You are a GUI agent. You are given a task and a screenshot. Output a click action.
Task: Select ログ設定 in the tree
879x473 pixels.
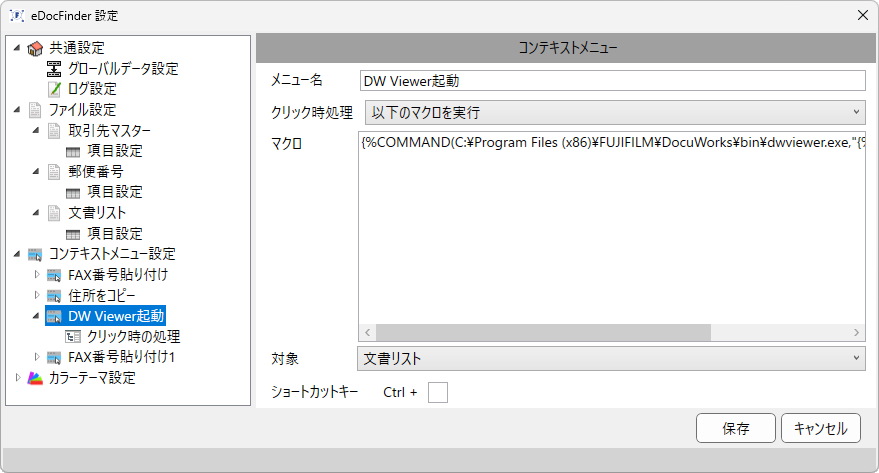pyautogui.click(x=92, y=89)
